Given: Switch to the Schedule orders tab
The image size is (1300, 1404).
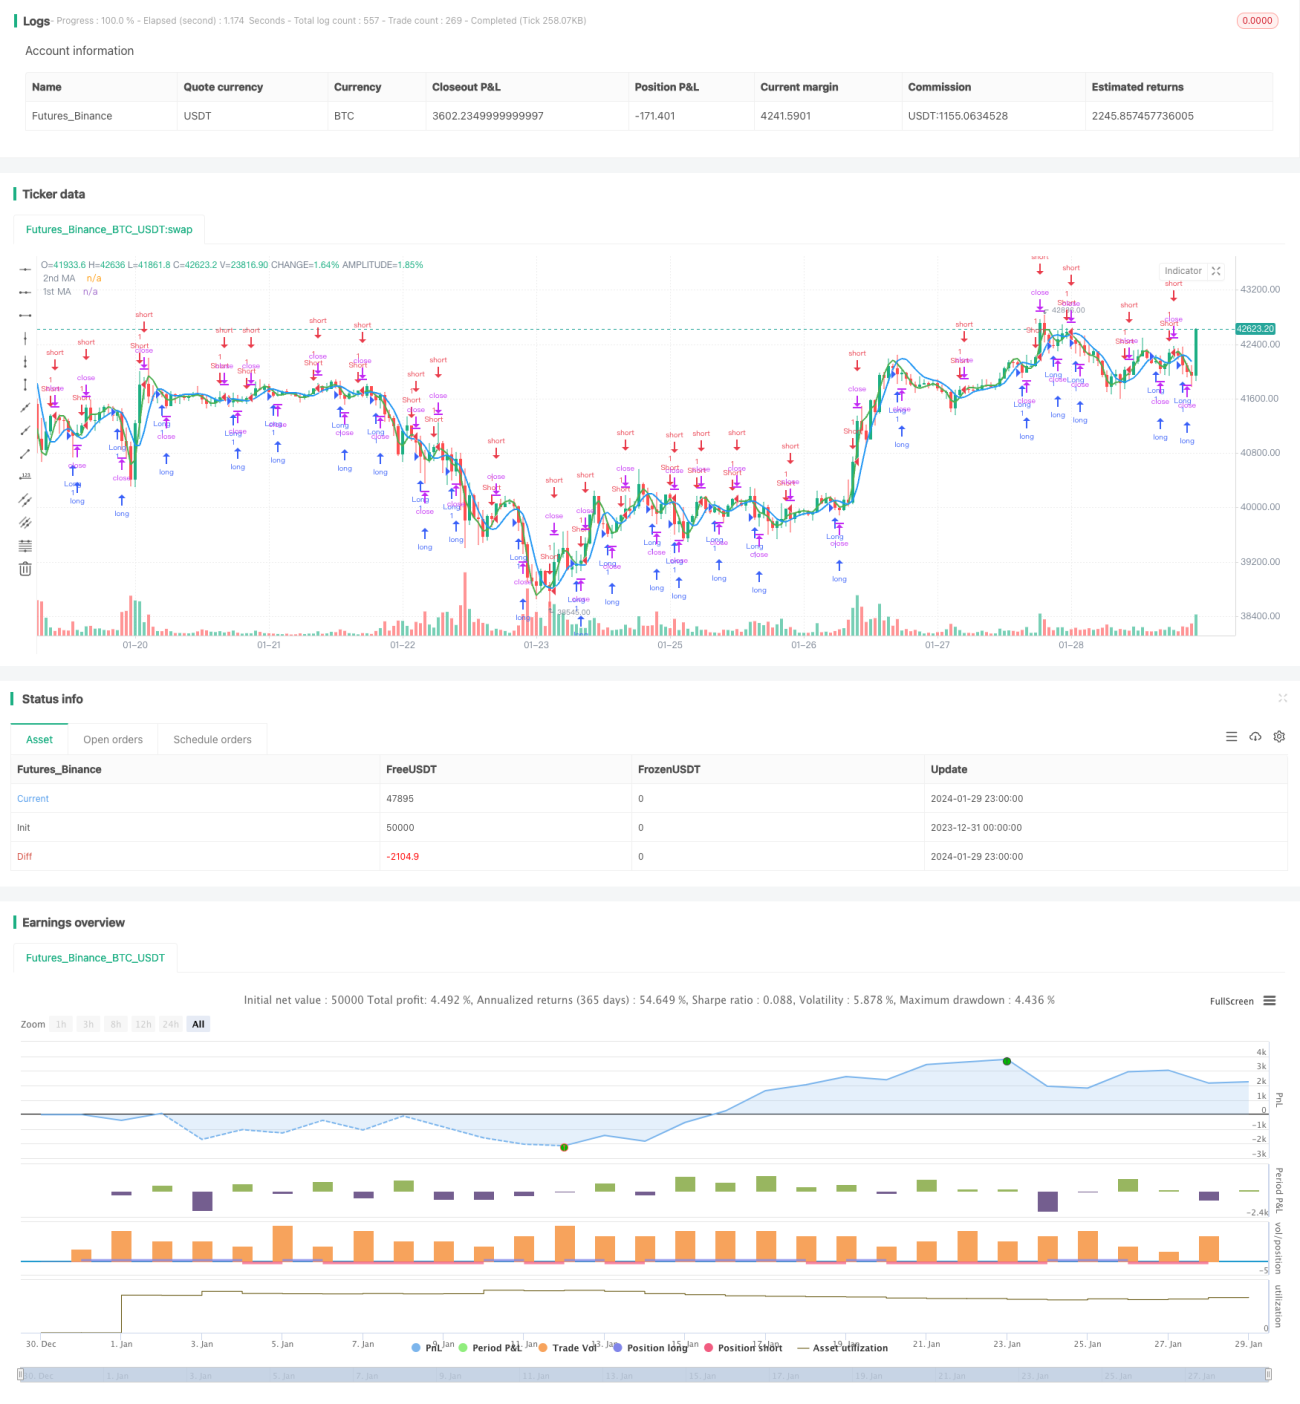Looking at the screenshot, I should coord(212,740).
